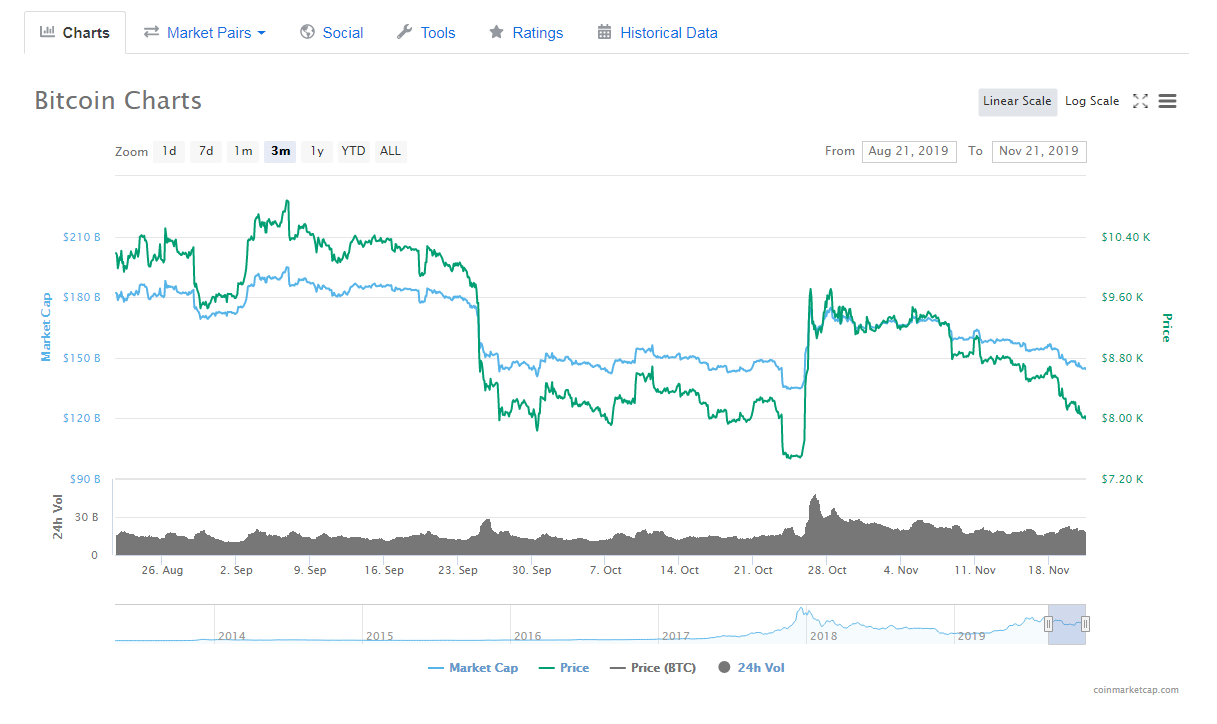Open the Tools tab
The width and height of the screenshot is (1217, 724).
click(x=426, y=33)
